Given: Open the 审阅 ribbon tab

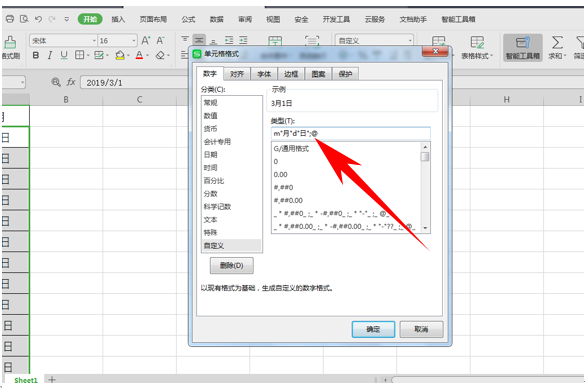Looking at the screenshot, I should coord(245,19).
